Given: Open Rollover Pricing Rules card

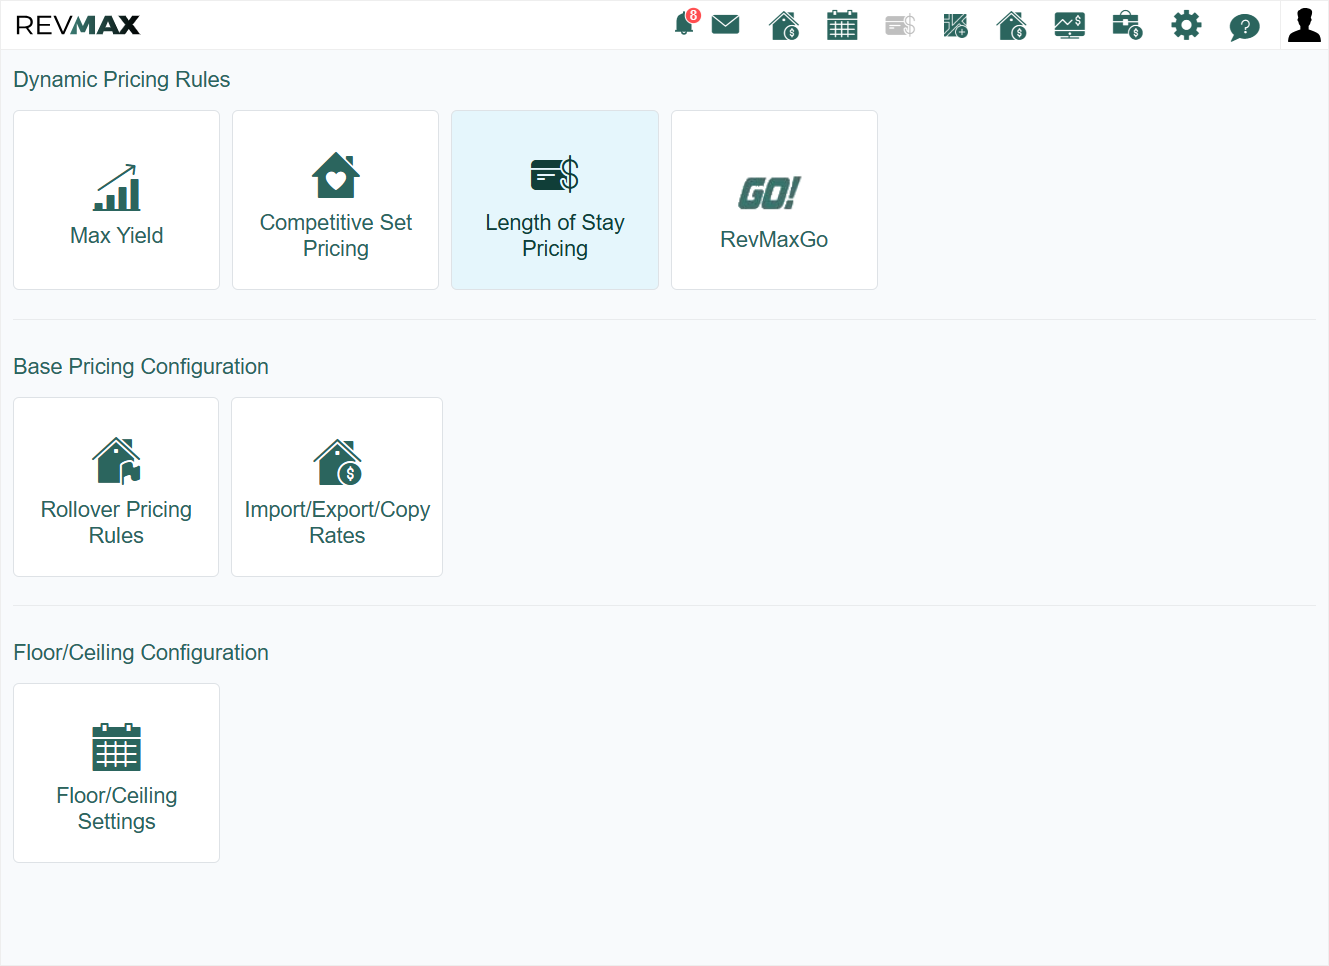Looking at the screenshot, I should [x=116, y=487].
